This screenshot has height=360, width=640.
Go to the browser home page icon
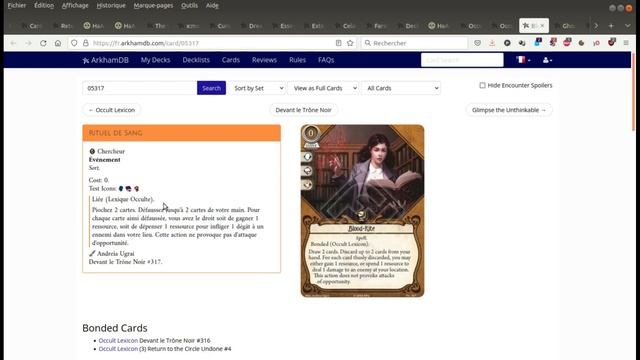(x=58, y=43)
